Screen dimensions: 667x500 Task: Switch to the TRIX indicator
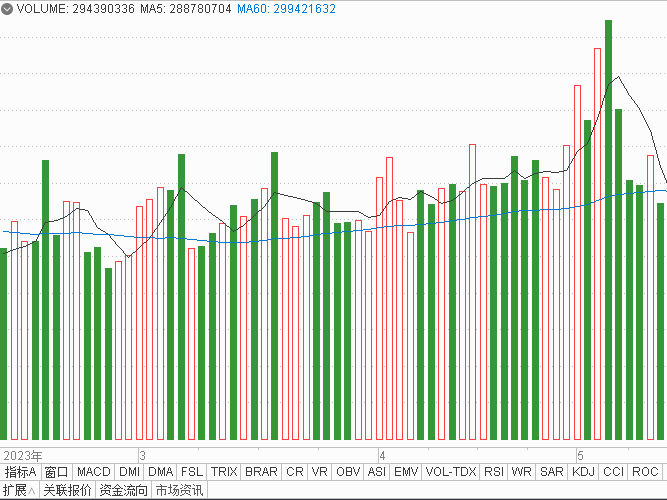point(225,472)
